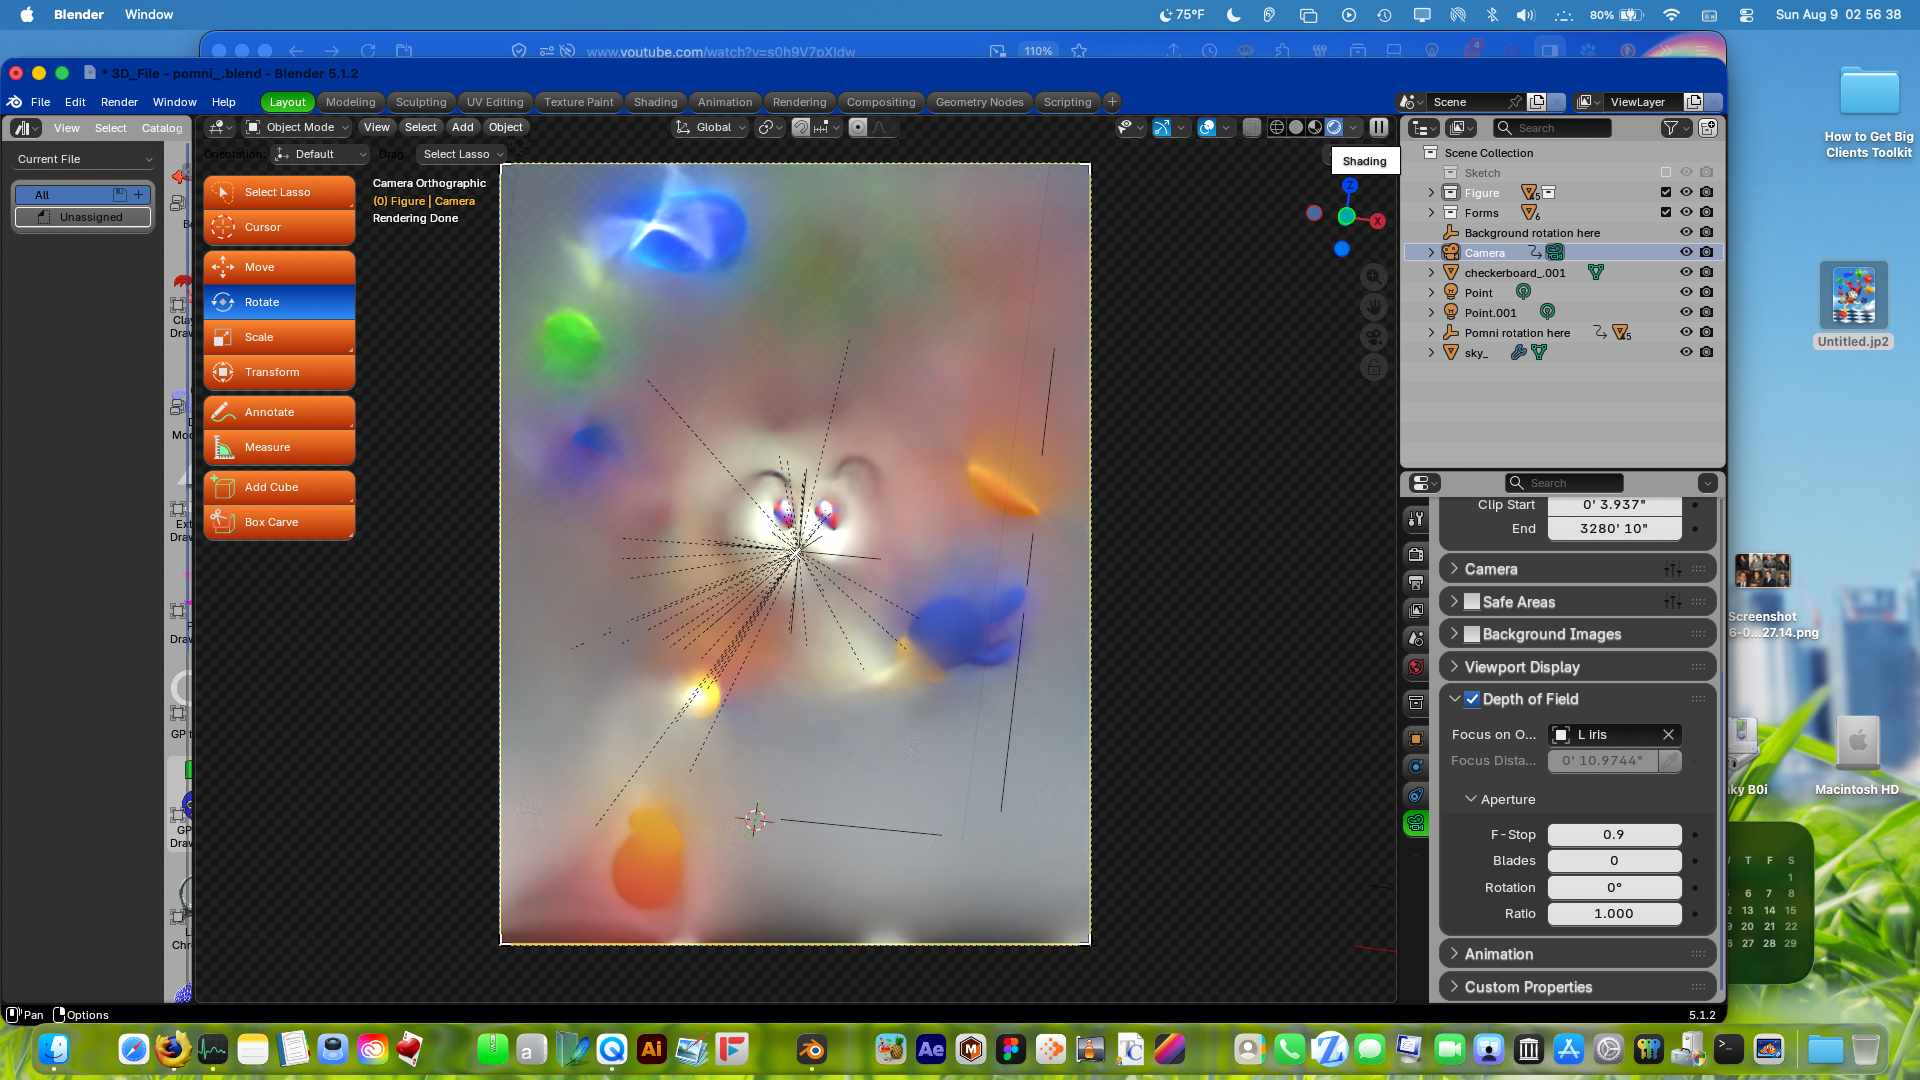Choose the Scale tool
The width and height of the screenshot is (1920, 1080).
[x=279, y=337]
